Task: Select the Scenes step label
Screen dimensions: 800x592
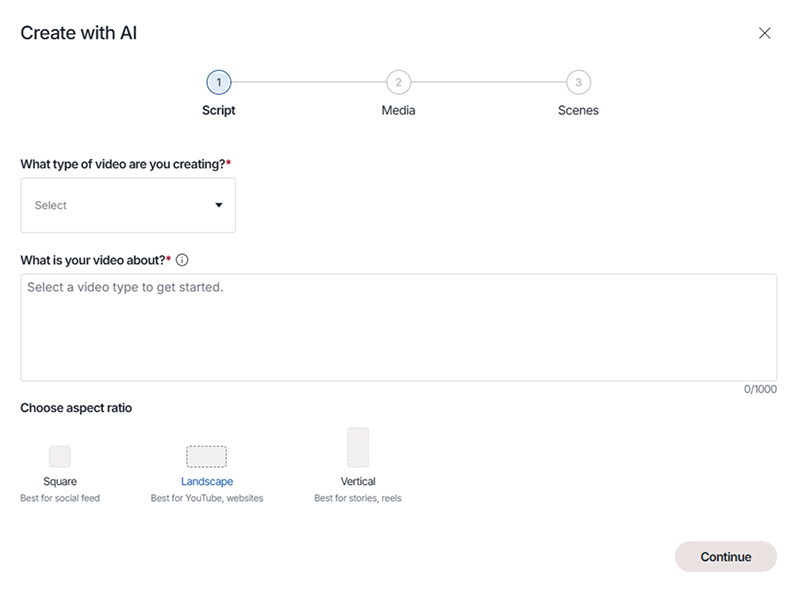Action: 578,110
